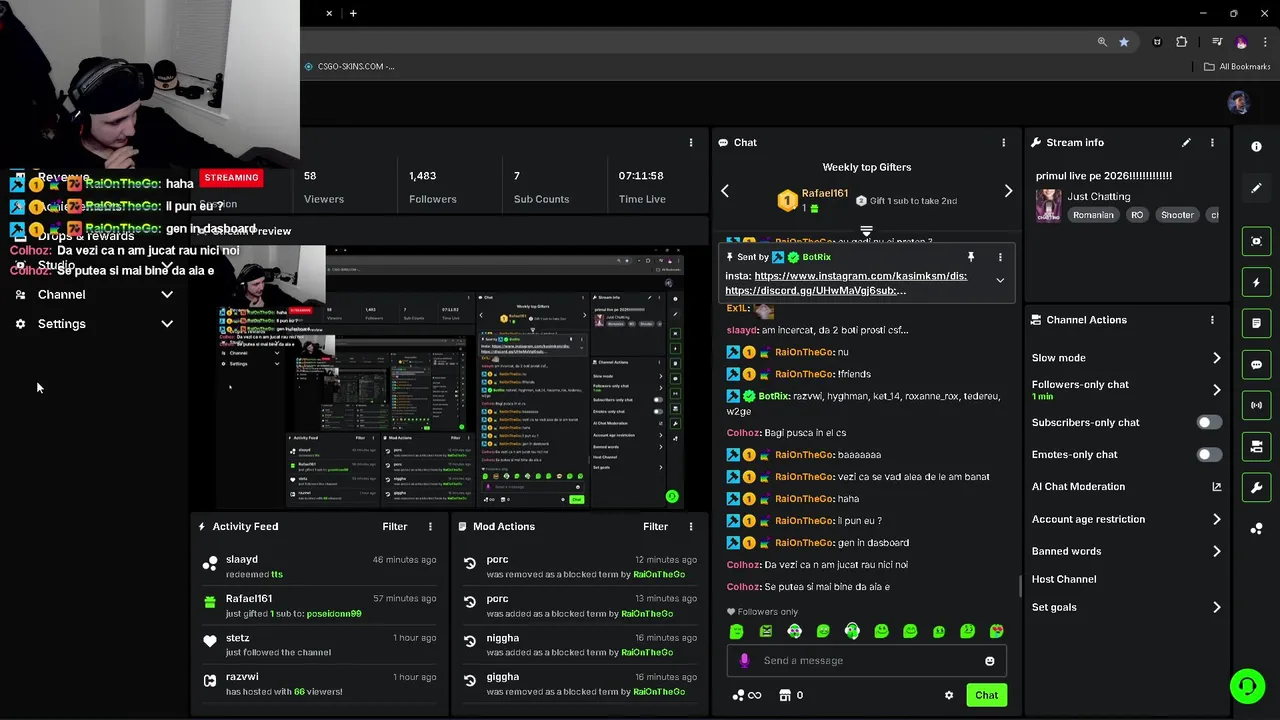Click the lightning bolt icon in right sidebar
1280x720 pixels.
(1257, 282)
